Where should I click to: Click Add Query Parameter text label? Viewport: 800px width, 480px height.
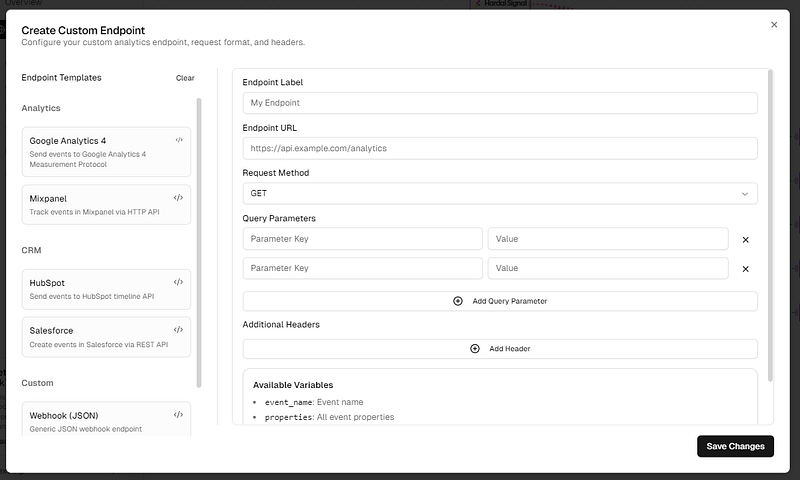pyautogui.click(x=510, y=301)
